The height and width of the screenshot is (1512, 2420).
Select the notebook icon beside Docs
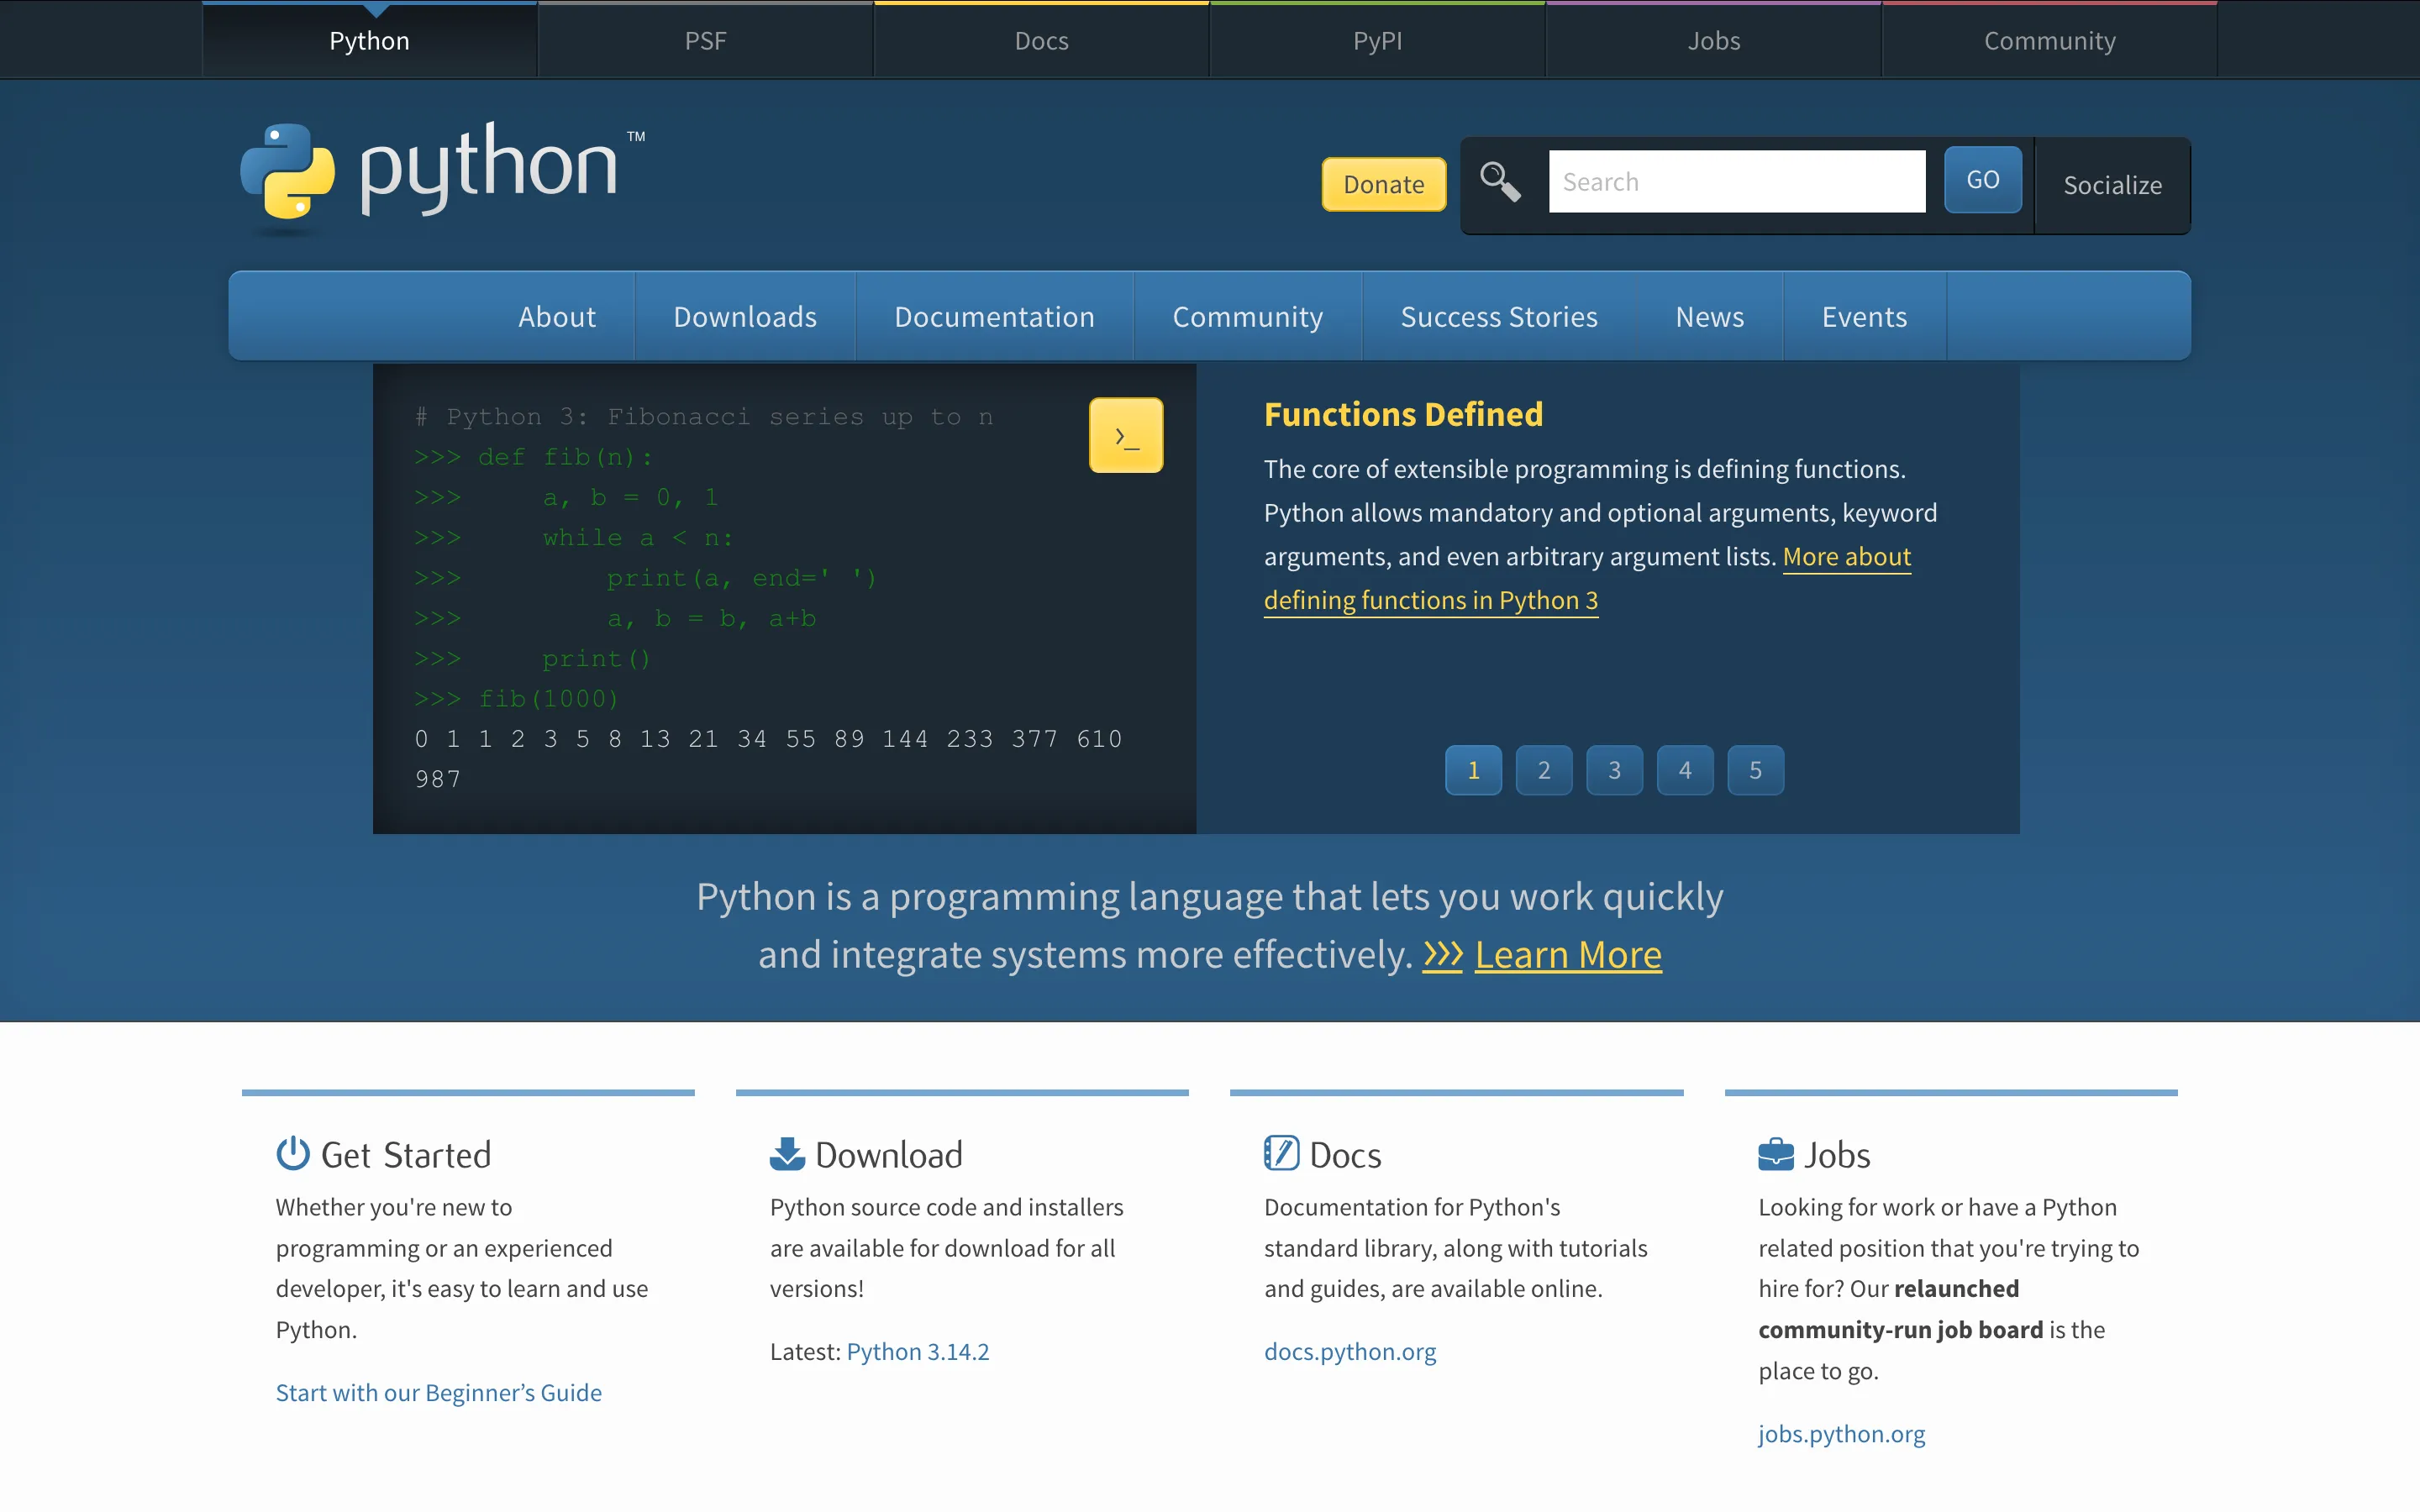(x=1282, y=1152)
